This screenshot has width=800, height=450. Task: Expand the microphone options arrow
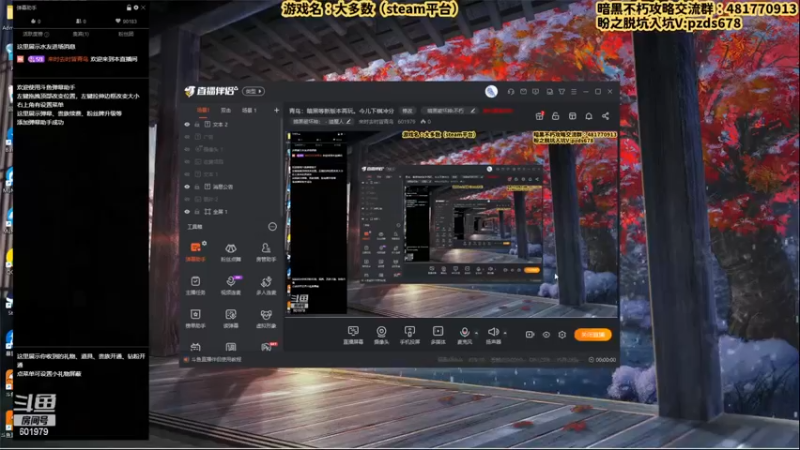477,333
